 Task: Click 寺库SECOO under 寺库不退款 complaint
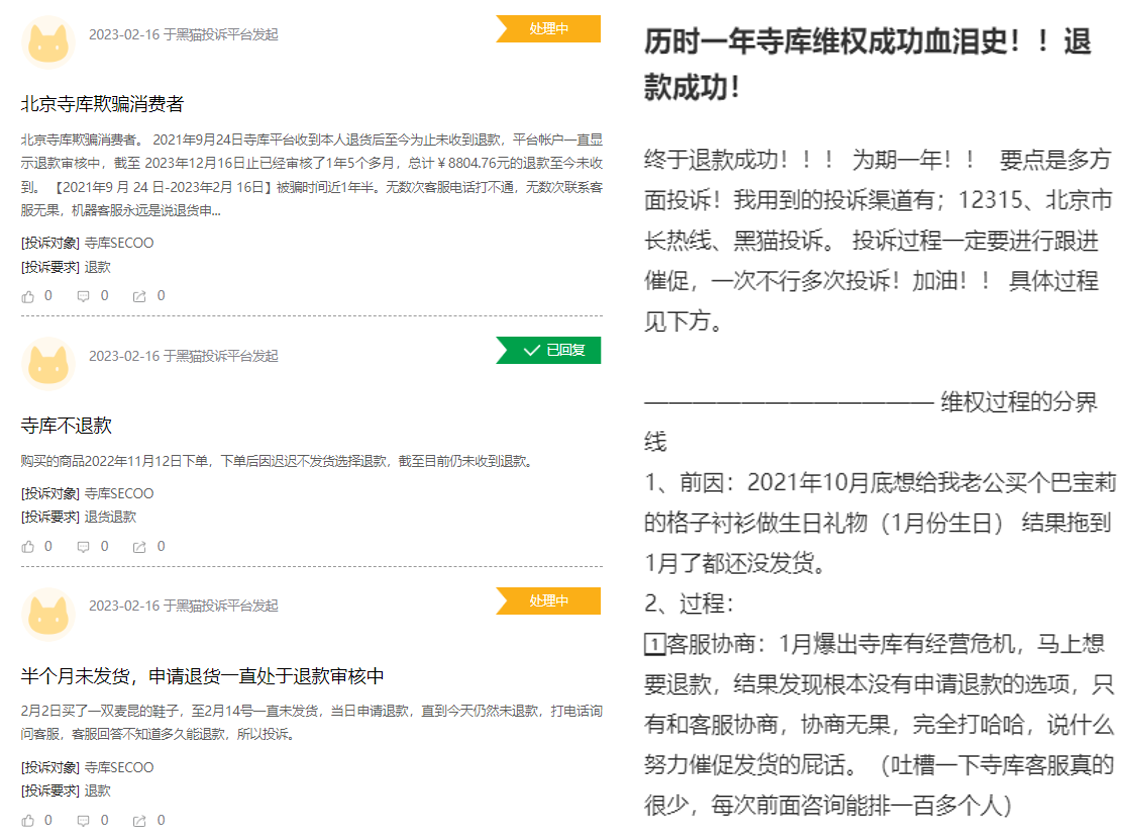119,493
